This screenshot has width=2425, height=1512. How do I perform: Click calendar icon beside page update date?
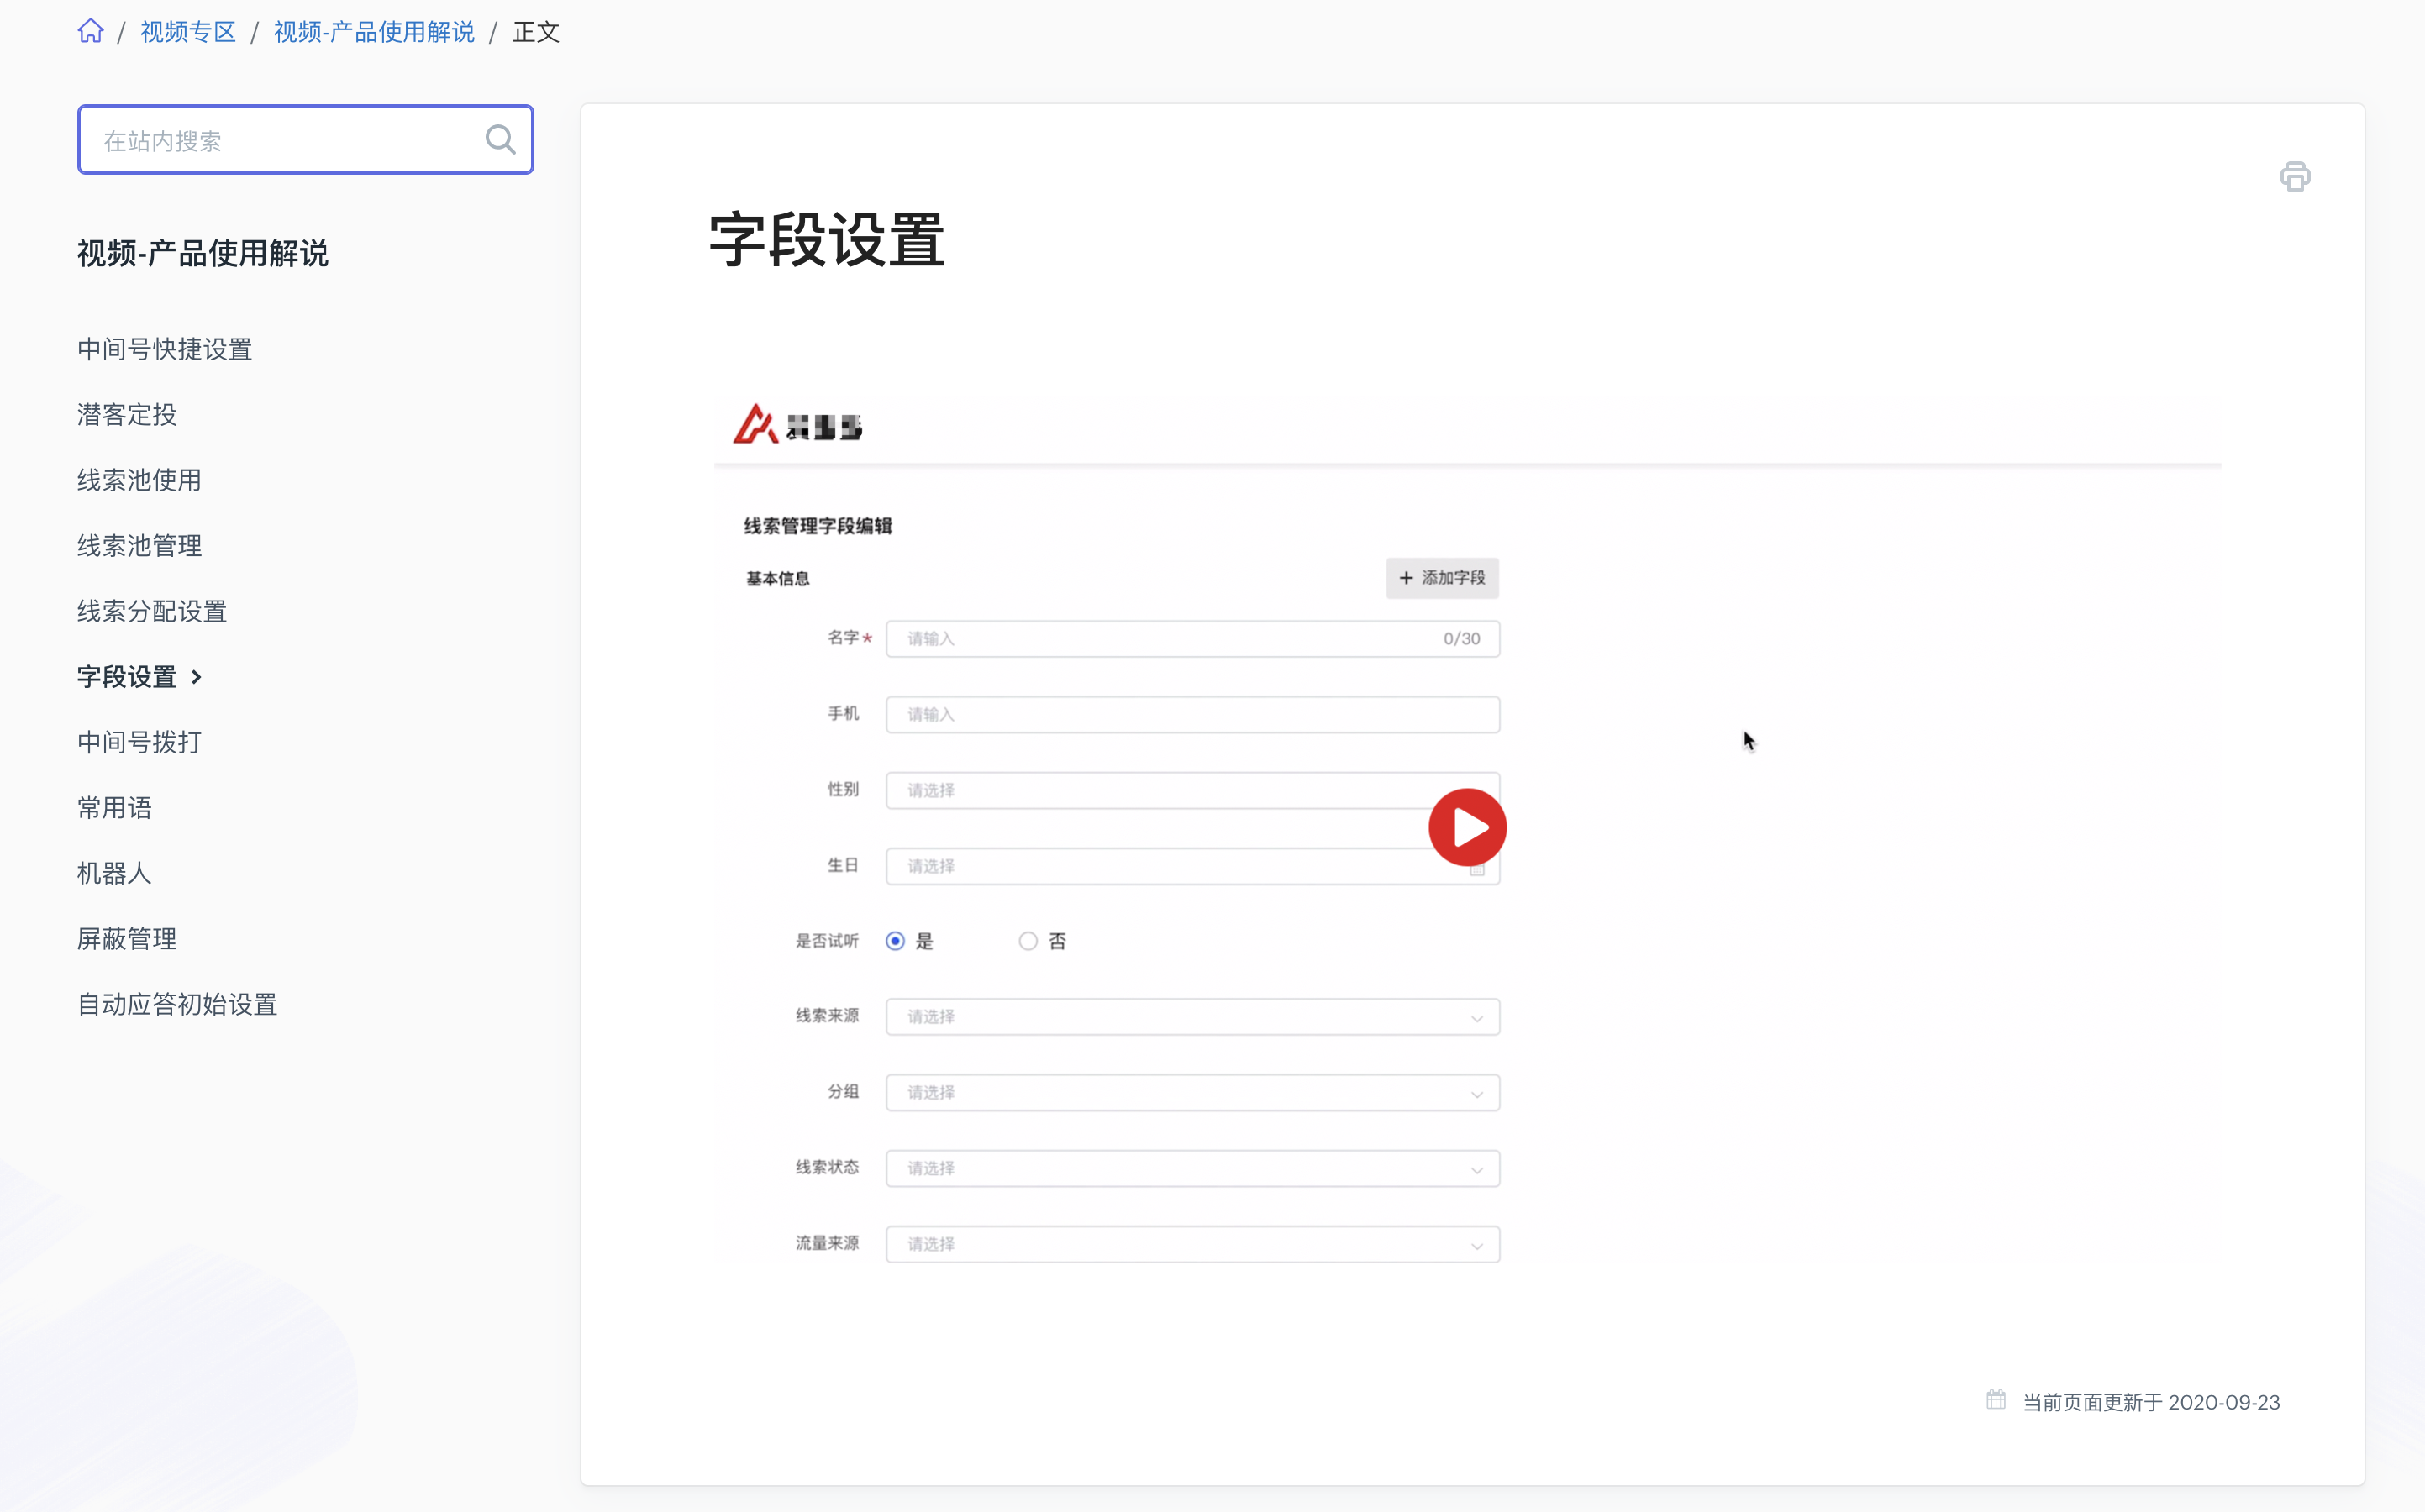[1996, 1400]
